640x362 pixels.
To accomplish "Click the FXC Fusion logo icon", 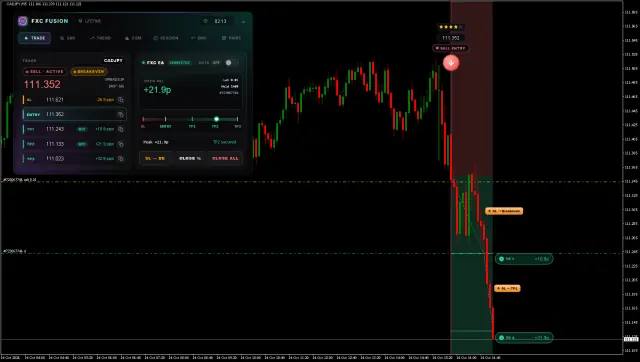I will click(x=23, y=21).
